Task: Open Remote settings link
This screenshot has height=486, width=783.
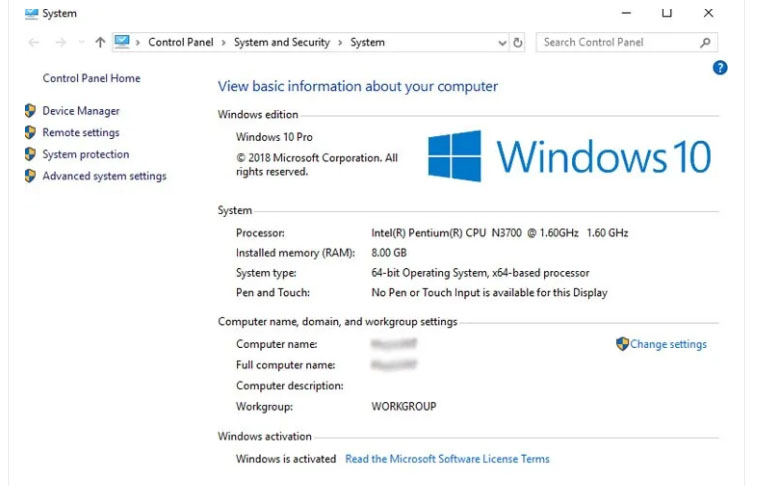Action: 81,132
